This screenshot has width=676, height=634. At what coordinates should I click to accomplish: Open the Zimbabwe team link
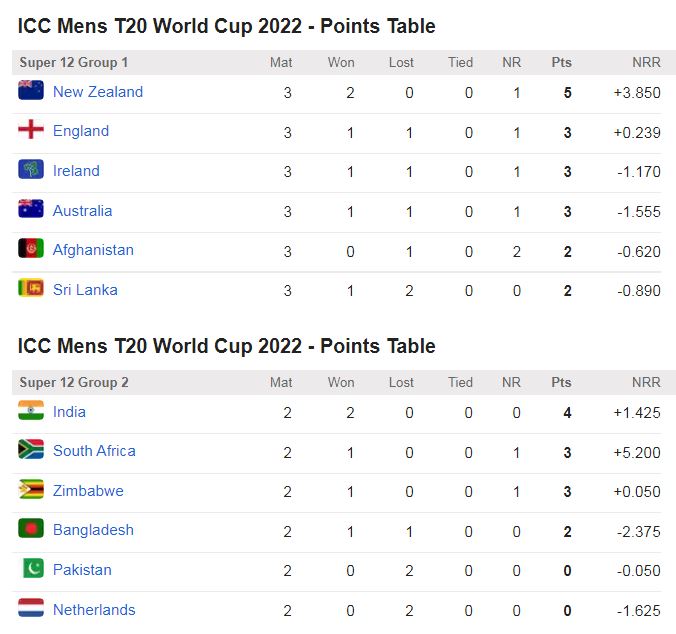(88, 491)
